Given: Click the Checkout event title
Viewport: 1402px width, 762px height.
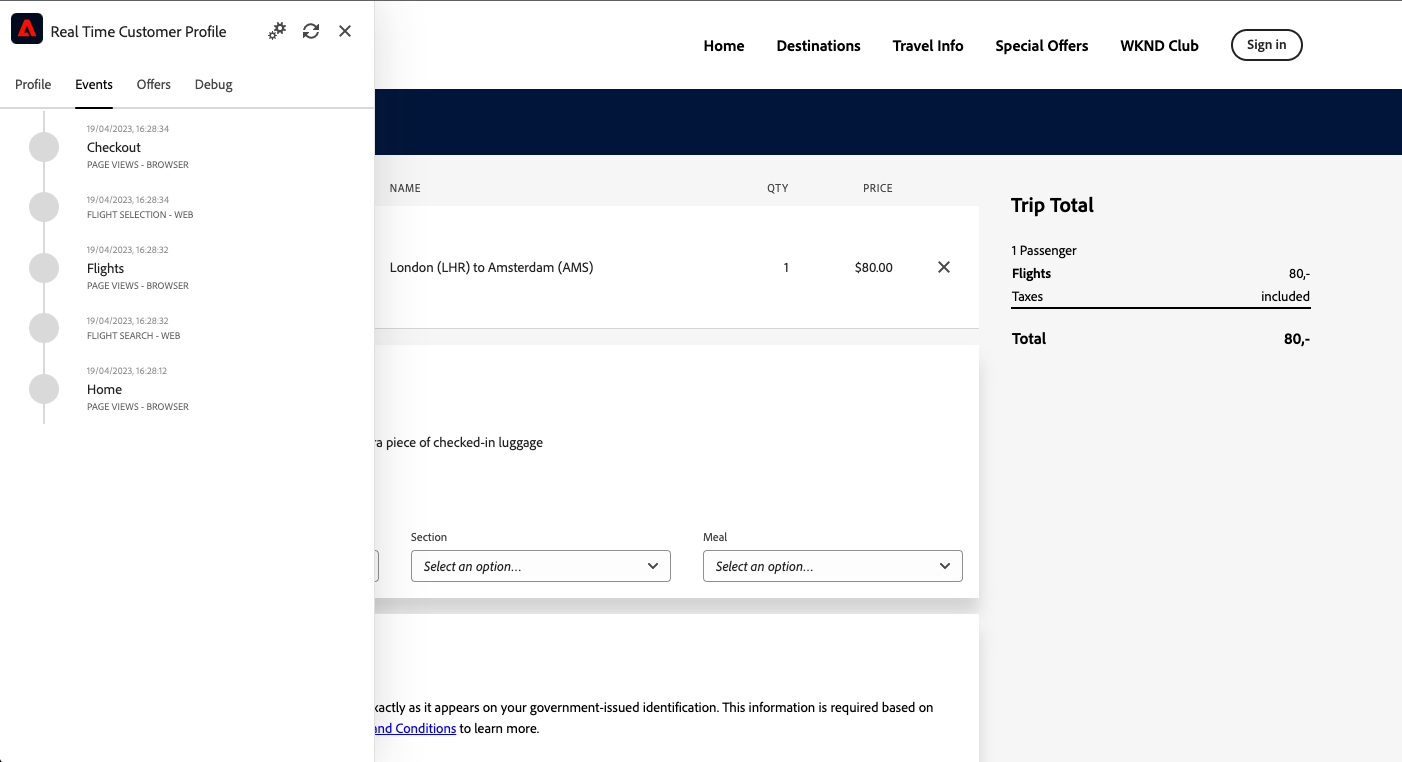Looking at the screenshot, I should (114, 147).
